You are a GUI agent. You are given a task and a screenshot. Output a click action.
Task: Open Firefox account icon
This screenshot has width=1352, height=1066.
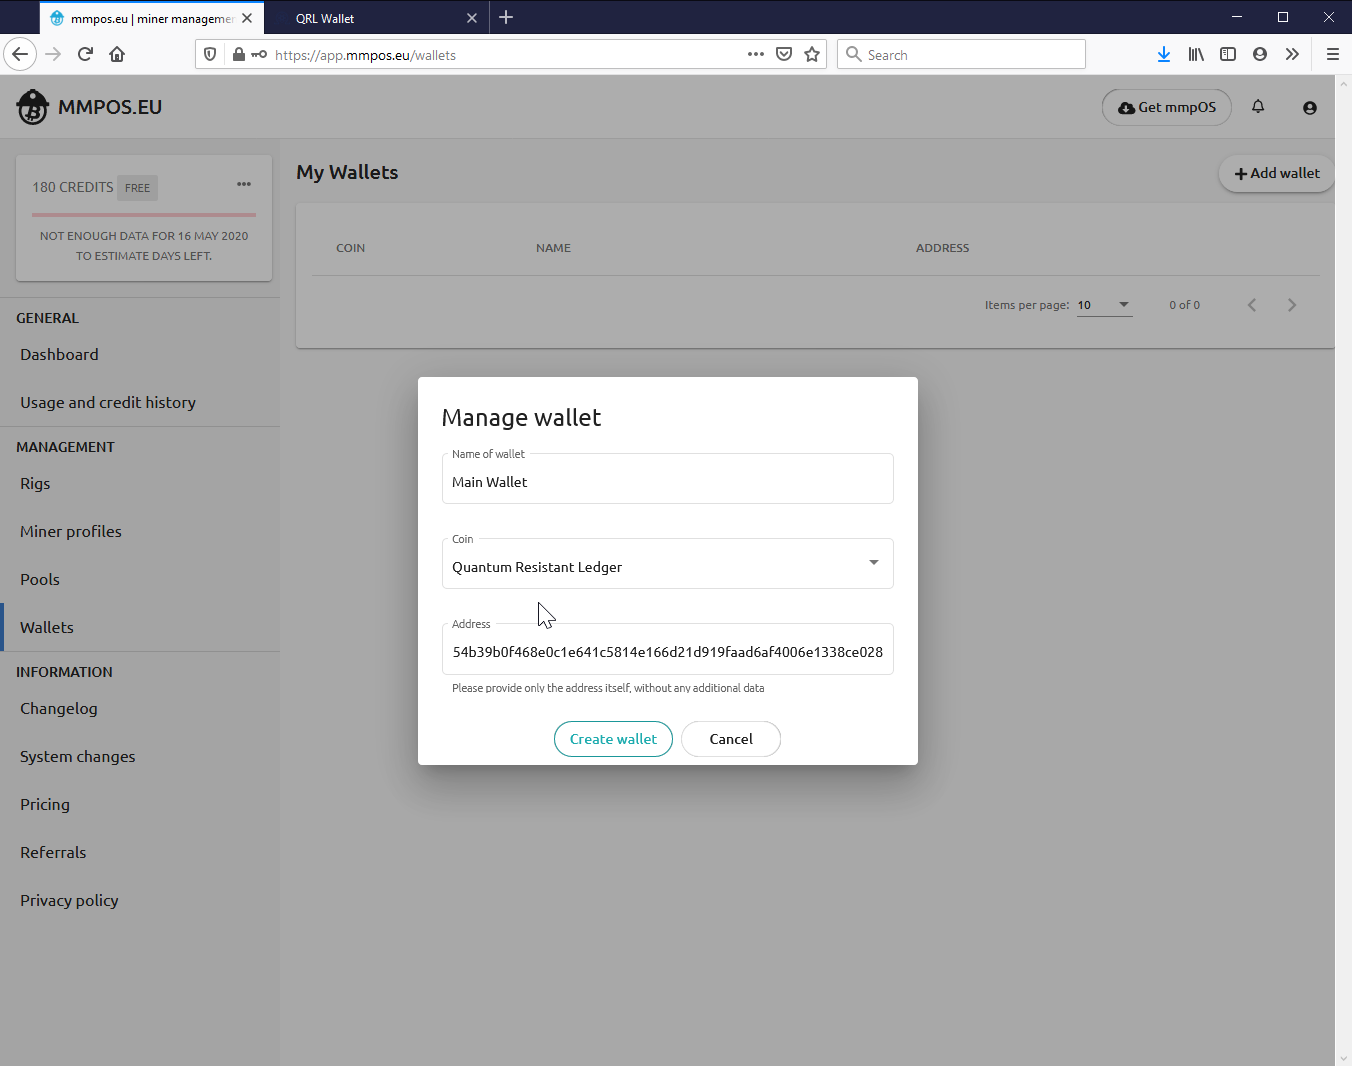[x=1260, y=54]
